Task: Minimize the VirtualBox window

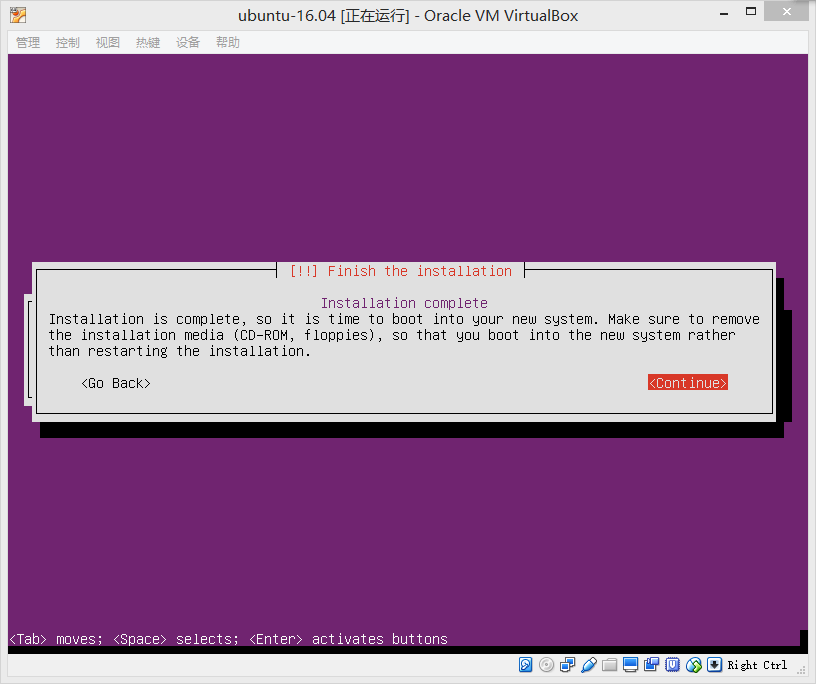Action: pos(723,12)
